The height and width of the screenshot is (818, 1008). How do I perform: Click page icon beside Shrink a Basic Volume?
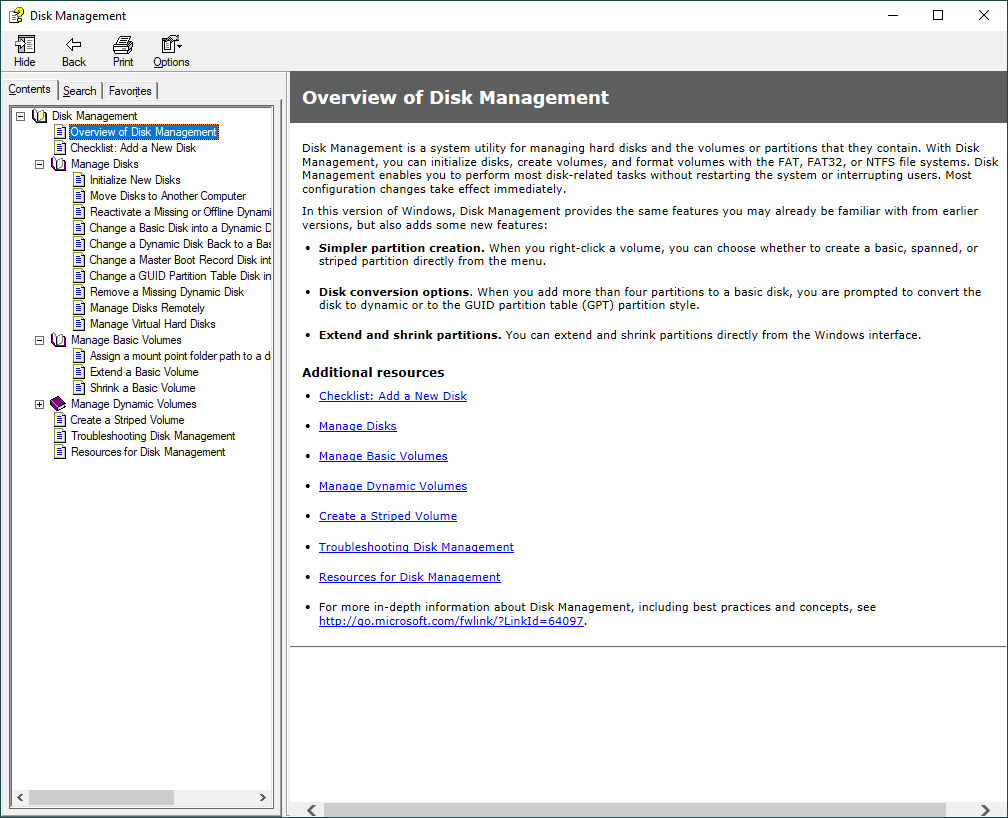79,388
